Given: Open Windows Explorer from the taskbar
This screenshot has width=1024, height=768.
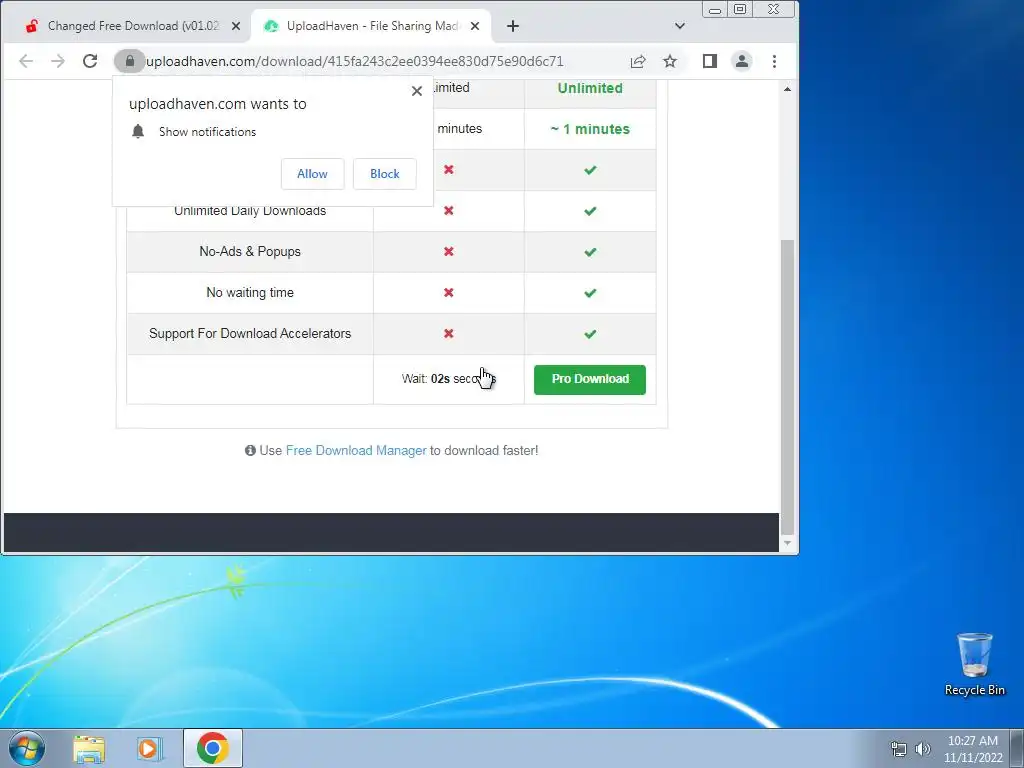Looking at the screenshot, I should coord(89,749).
